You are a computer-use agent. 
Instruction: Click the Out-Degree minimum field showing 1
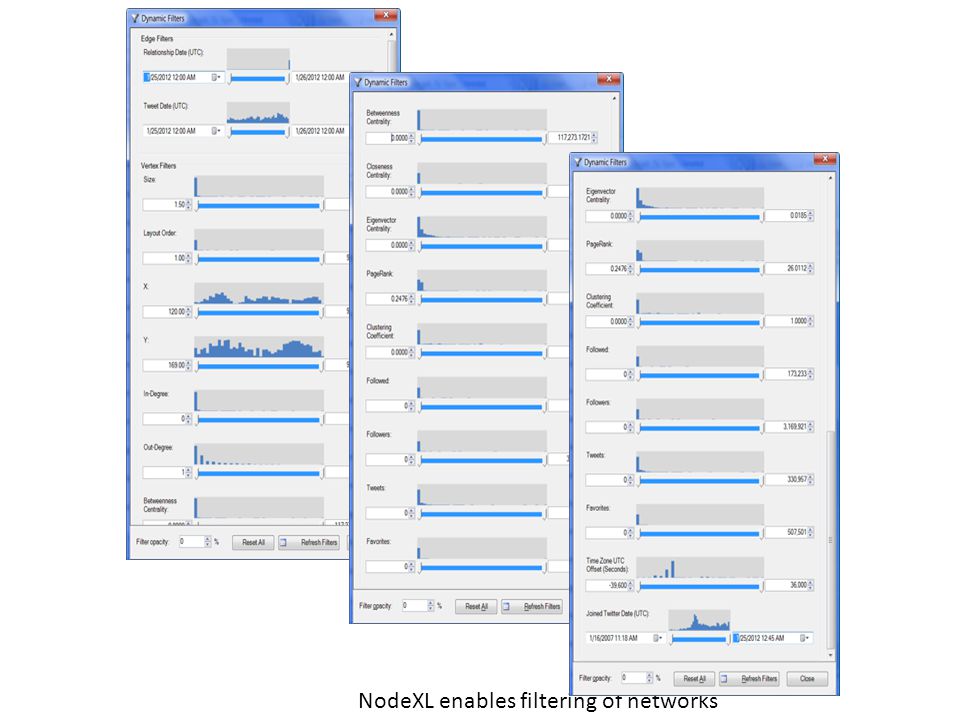coord(164,472)
